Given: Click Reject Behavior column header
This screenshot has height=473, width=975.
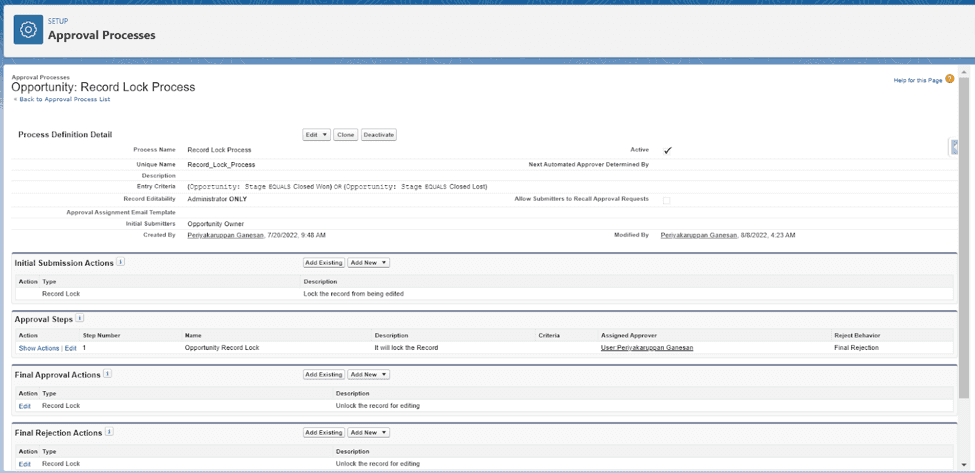Looking at the screenshot, I should point(857,336).
